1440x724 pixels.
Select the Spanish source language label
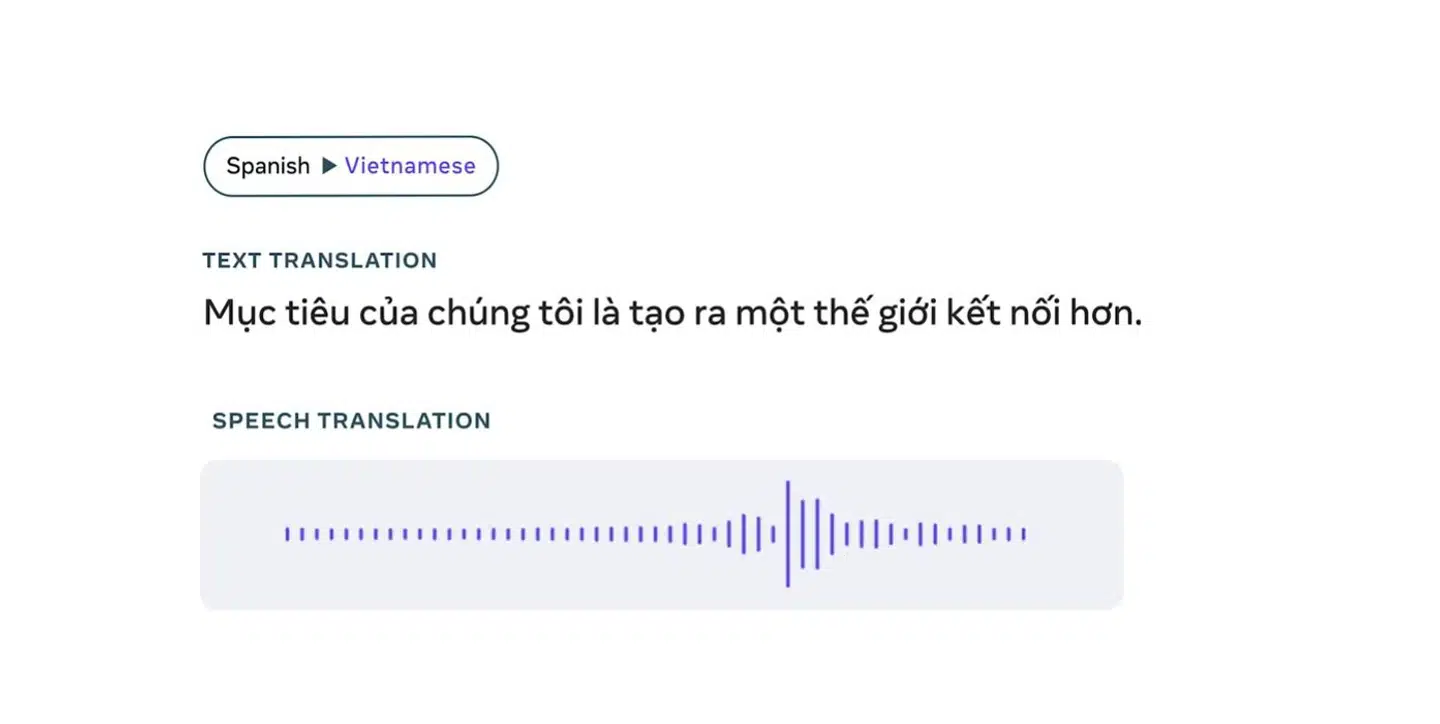[x=268, y=166]
